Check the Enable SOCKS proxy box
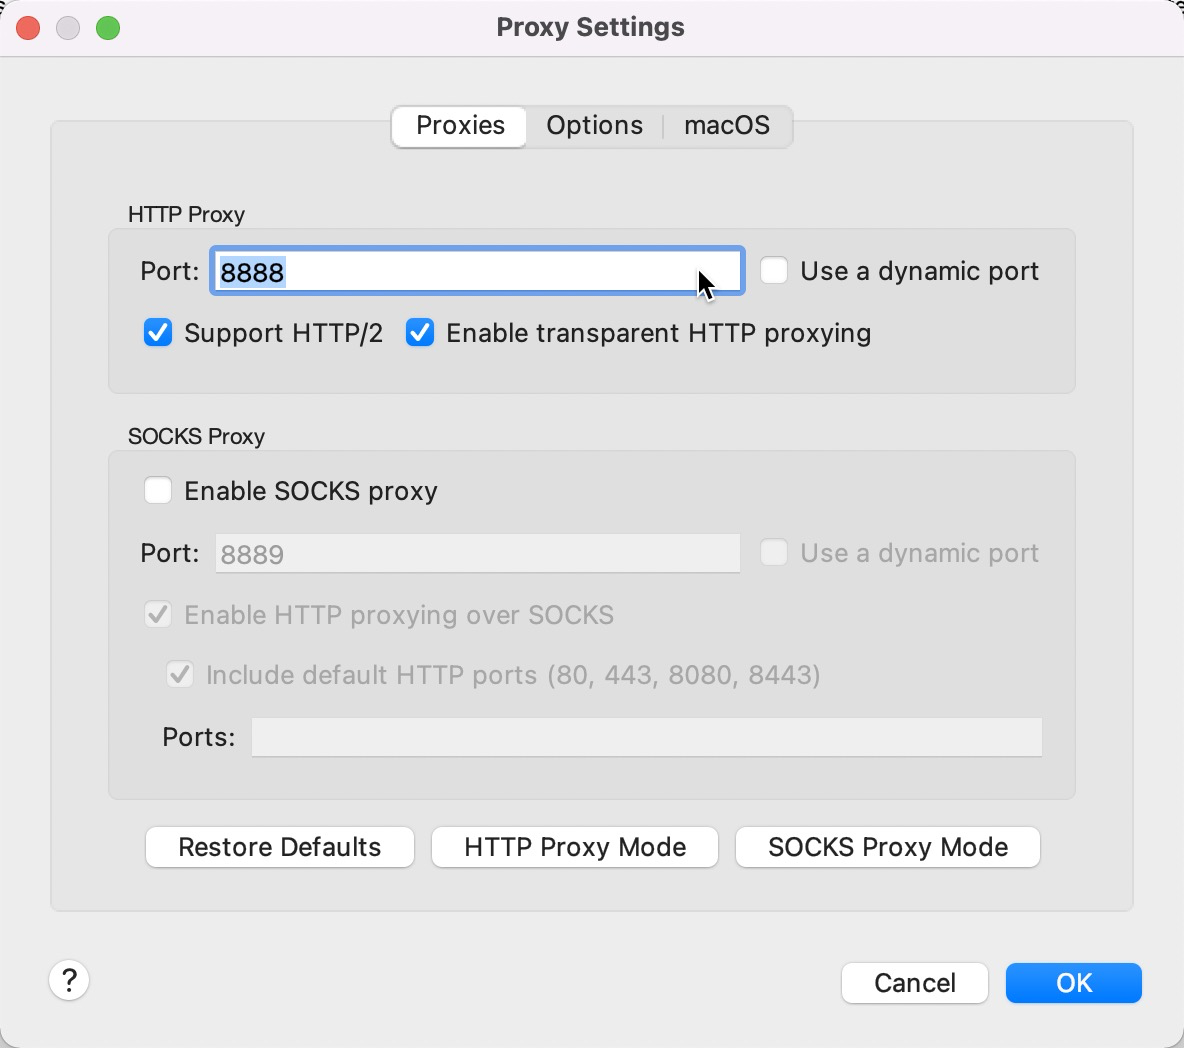Screen dimensions: 1184x1048 point(158,491)
